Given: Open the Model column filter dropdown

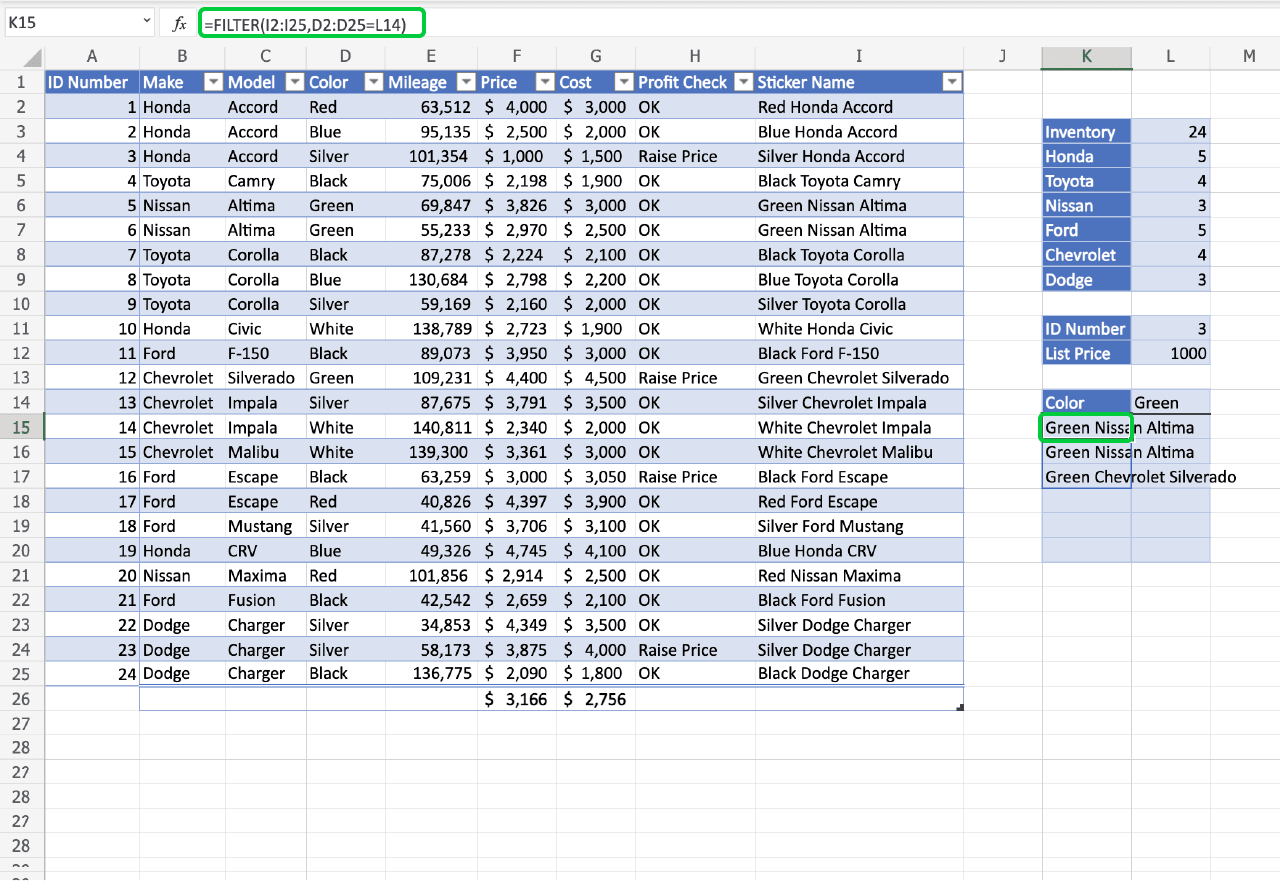Looking at the screenshot, I should coord(294,83).
